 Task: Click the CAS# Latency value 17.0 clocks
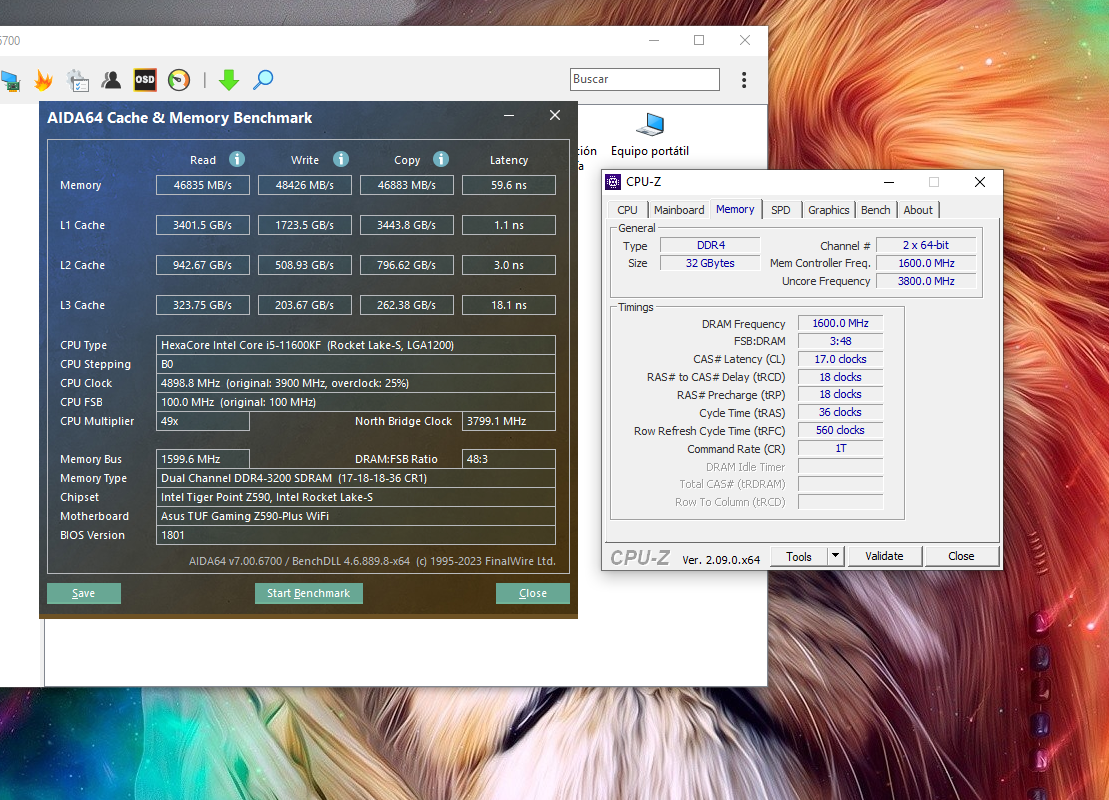tap(840, 359)
